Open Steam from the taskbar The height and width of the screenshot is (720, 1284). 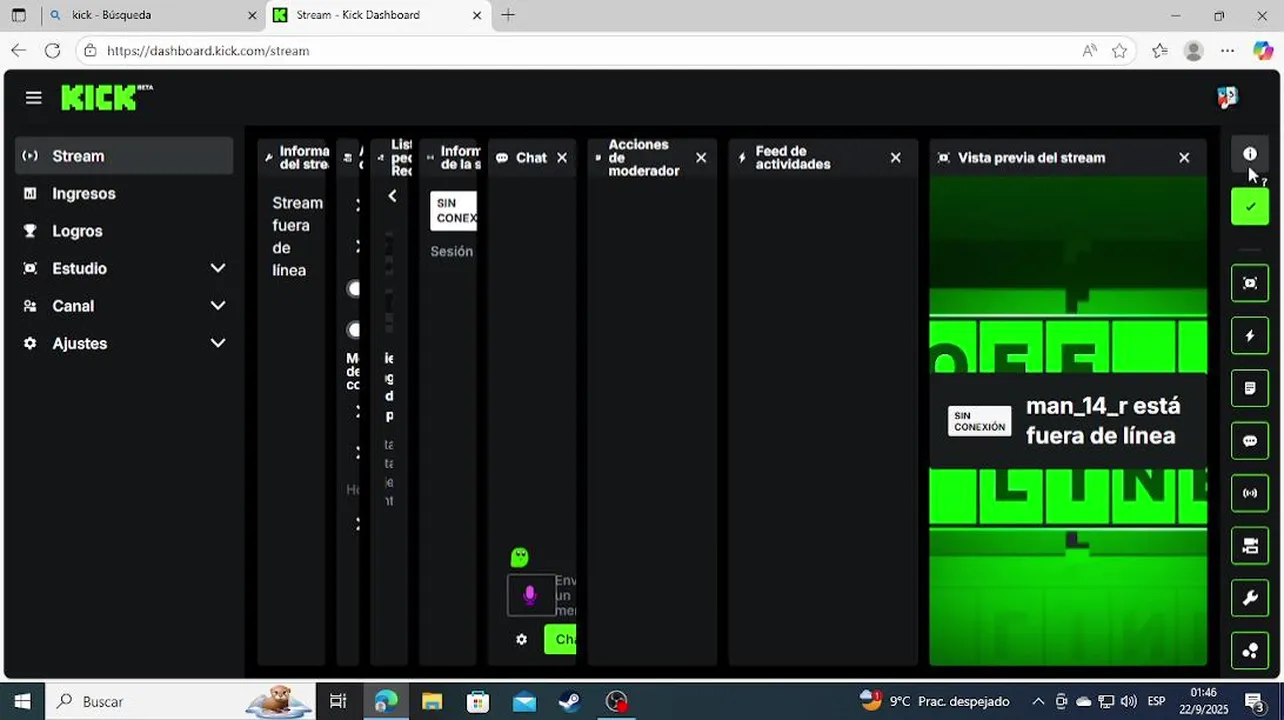569,701
